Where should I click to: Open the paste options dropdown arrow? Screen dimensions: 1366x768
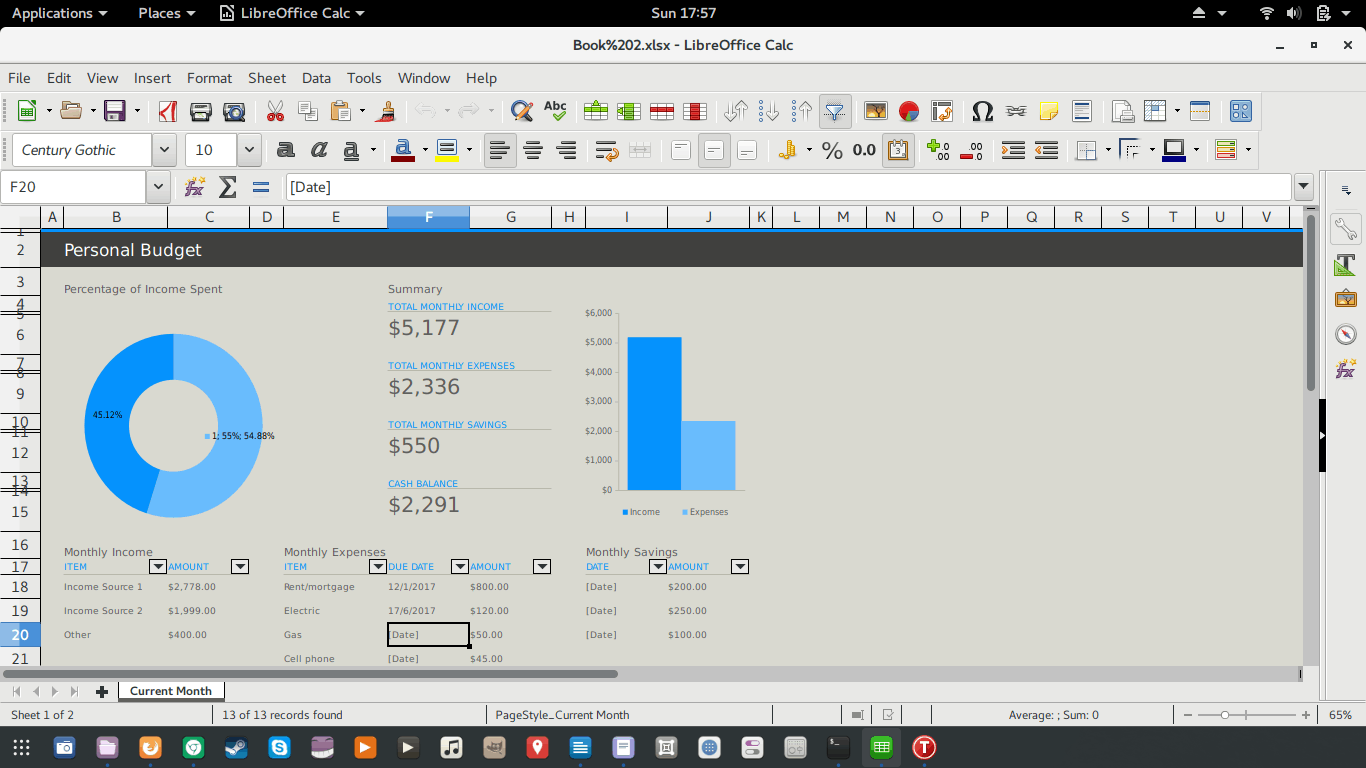[362, 111]
